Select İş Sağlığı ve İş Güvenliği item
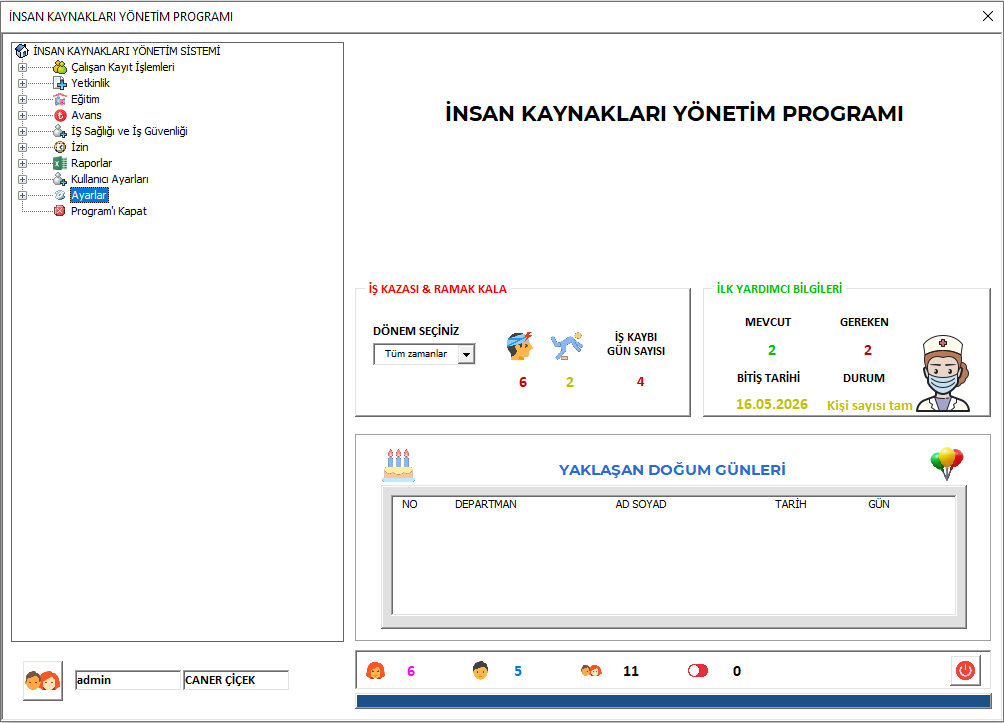This screenshot has height=723, width=1004. click(129, 131)
